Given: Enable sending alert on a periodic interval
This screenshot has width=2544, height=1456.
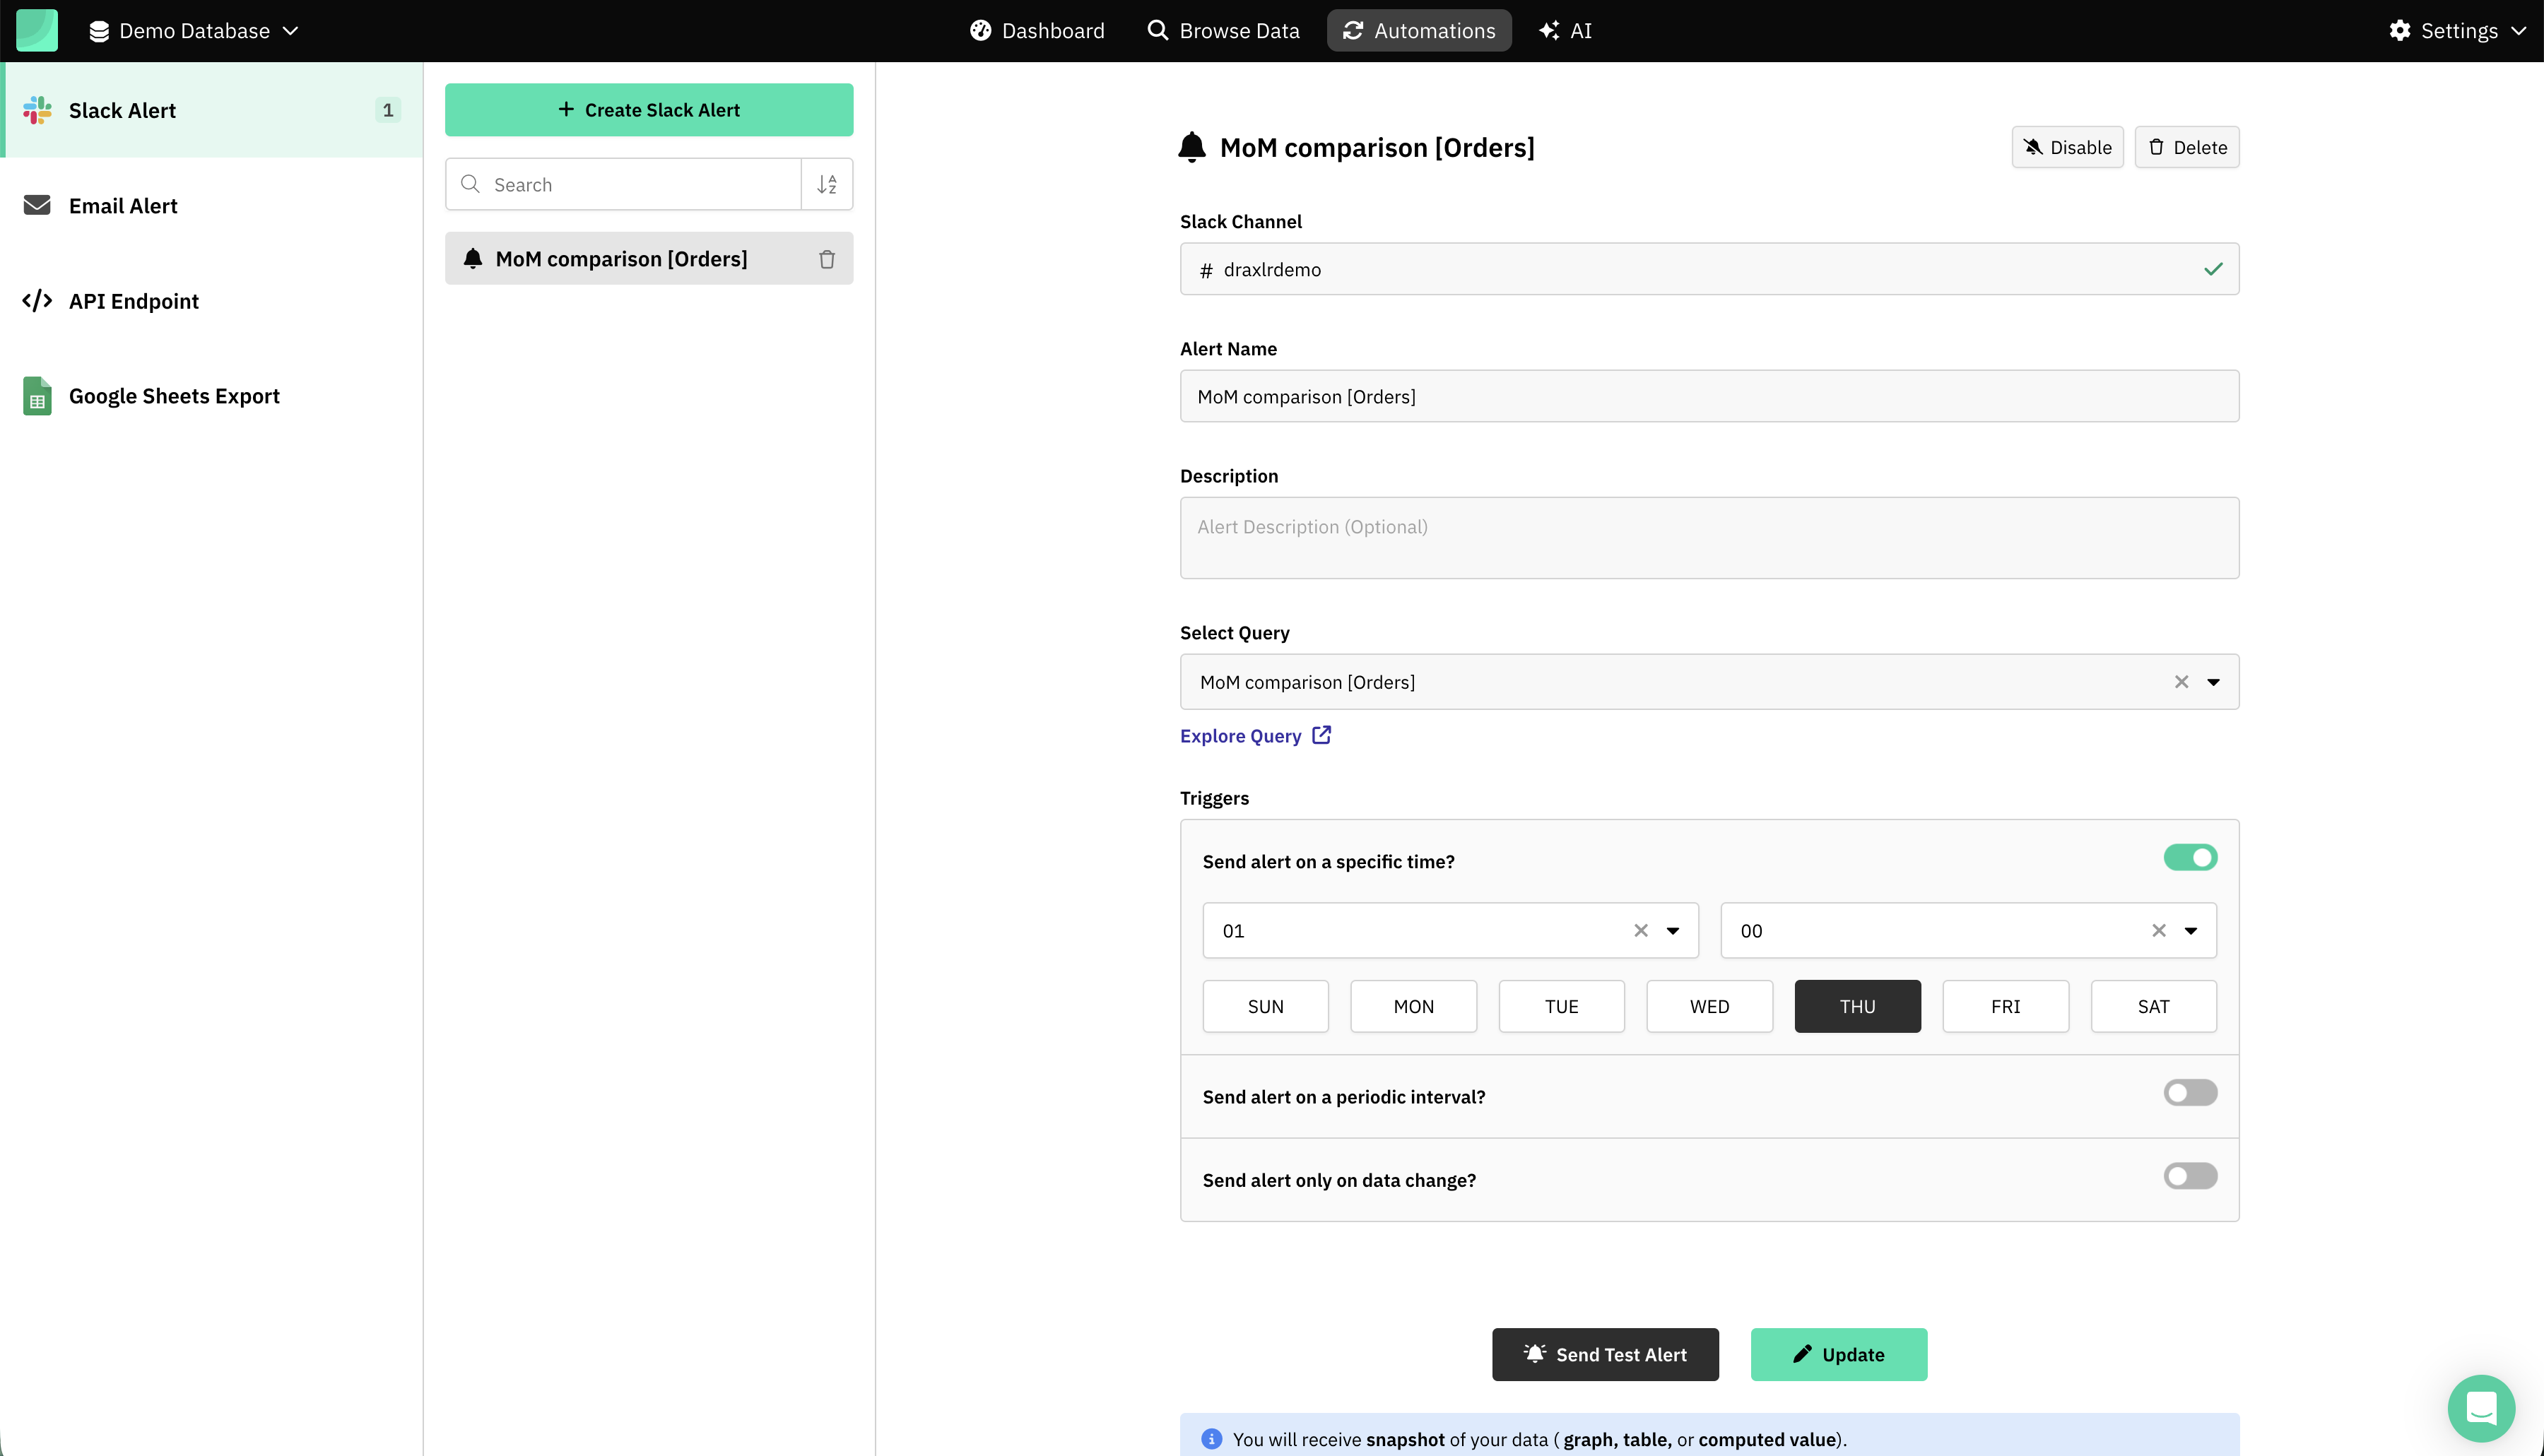Looking at the screenshot, I should coord(2190,1092).
